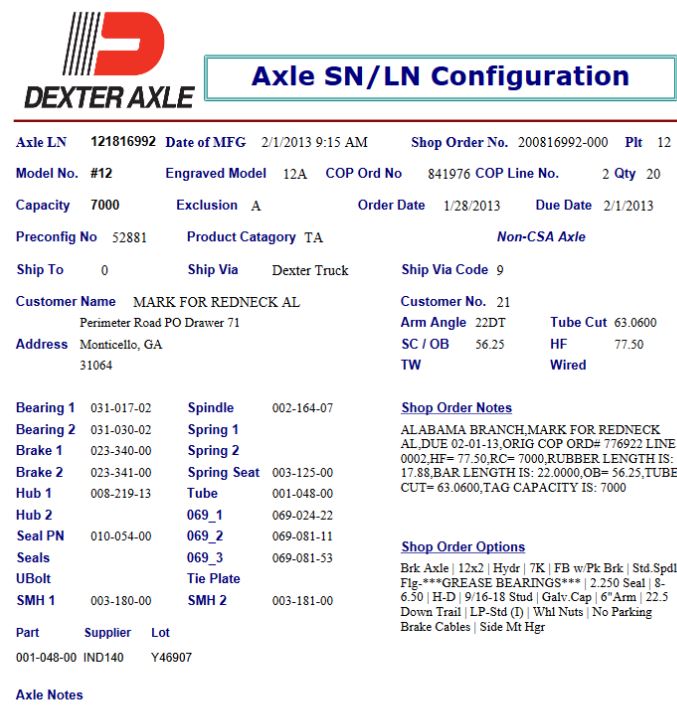Select Preconfig No value 52881

tap(129, 238)
